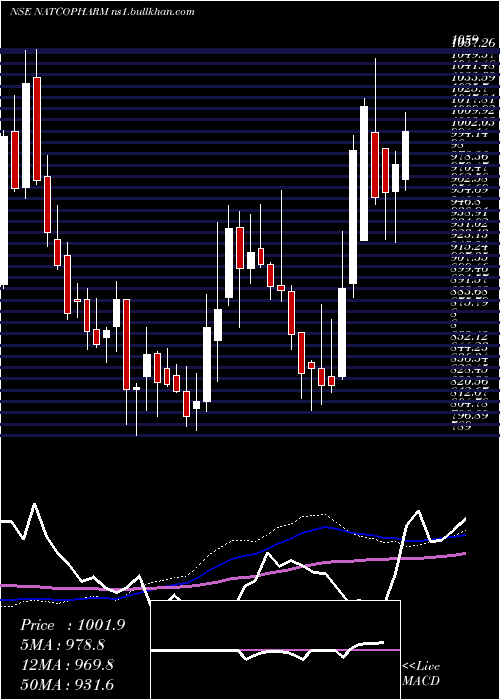
Task: Select the Price : 1001.9 readout
Action: click(x=72, y=625)
